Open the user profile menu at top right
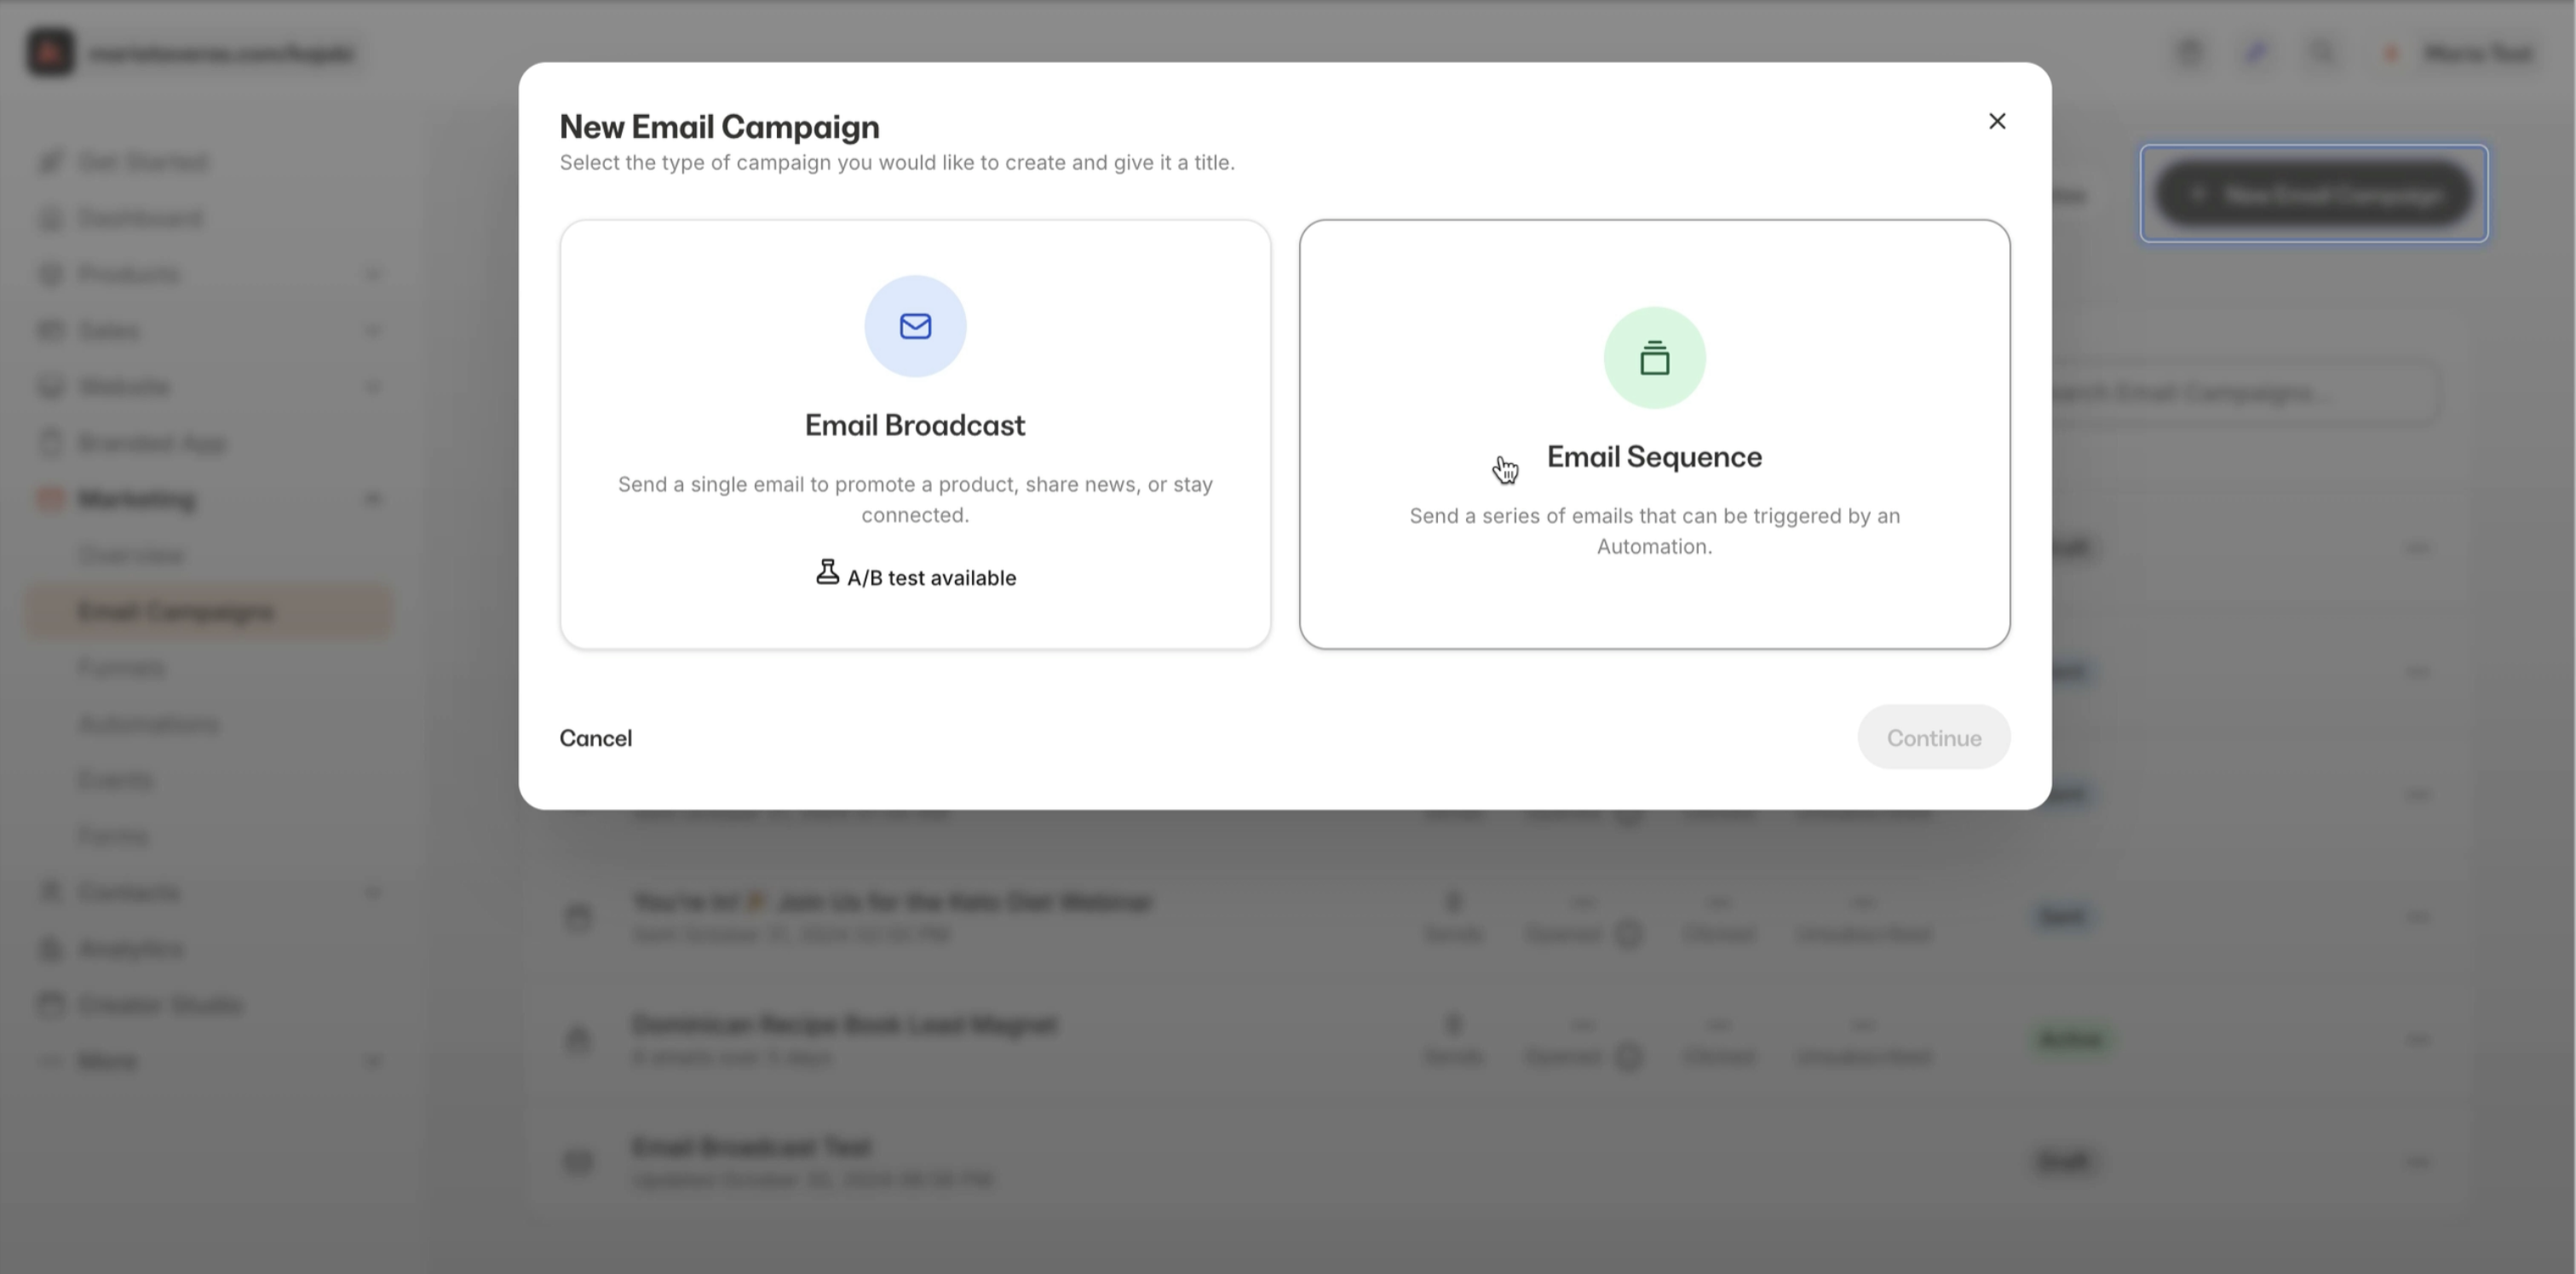The height and width of the screenshot is (1274, 2576). coord(2460,52)
